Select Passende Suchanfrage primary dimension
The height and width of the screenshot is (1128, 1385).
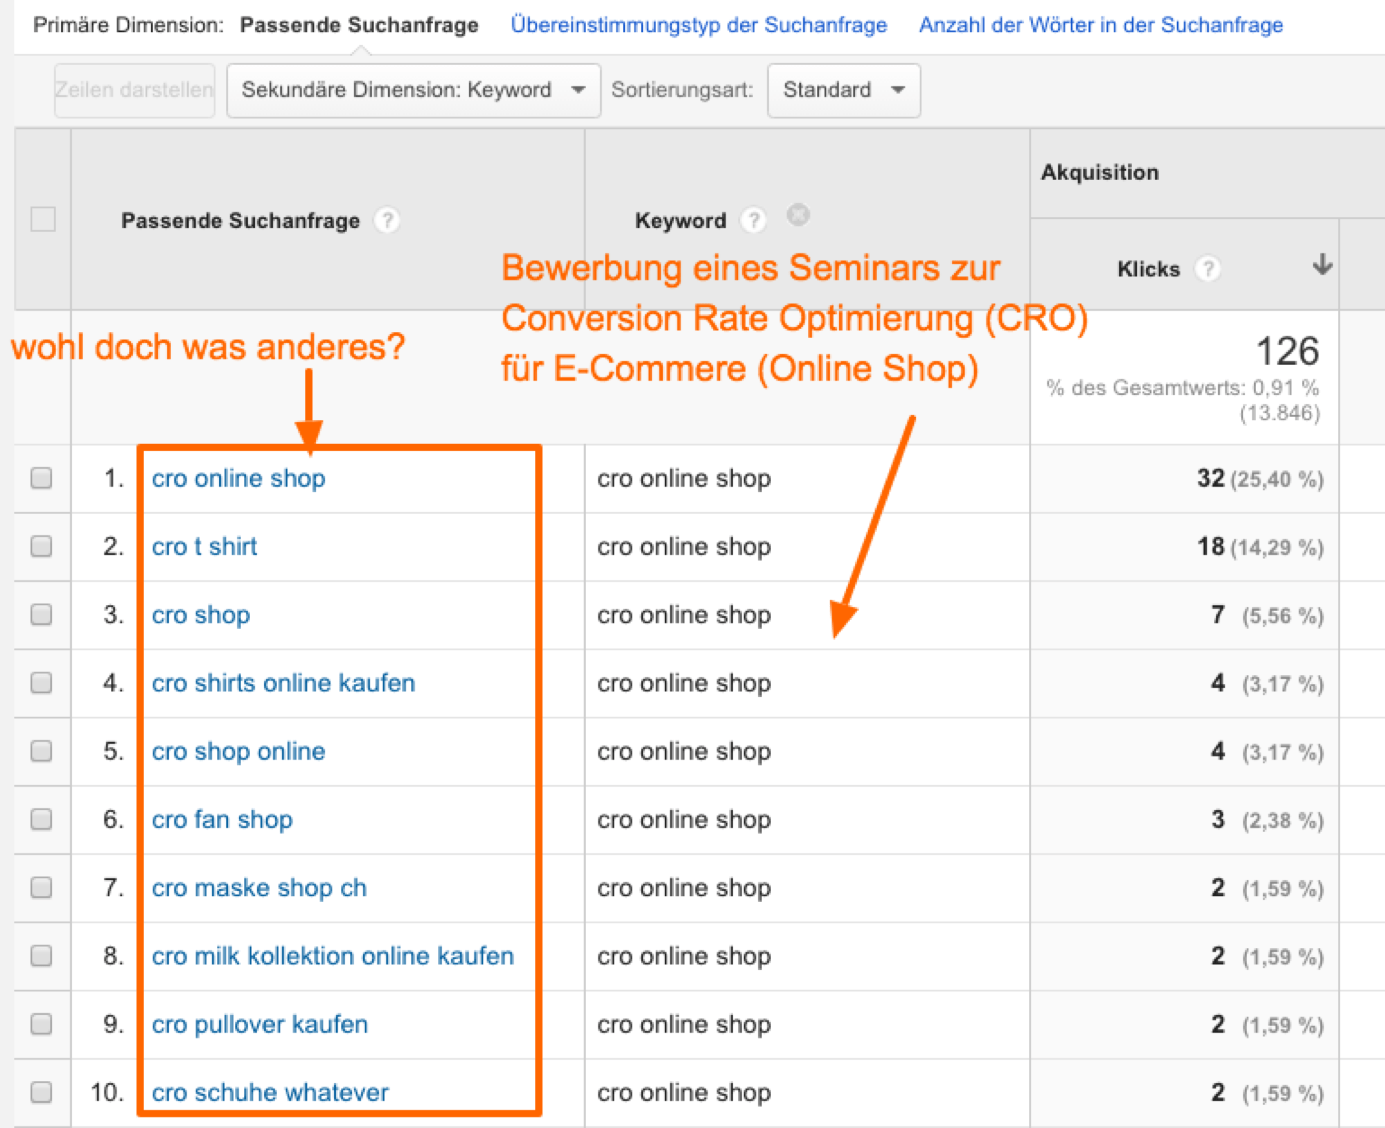[x=359, y=25]
